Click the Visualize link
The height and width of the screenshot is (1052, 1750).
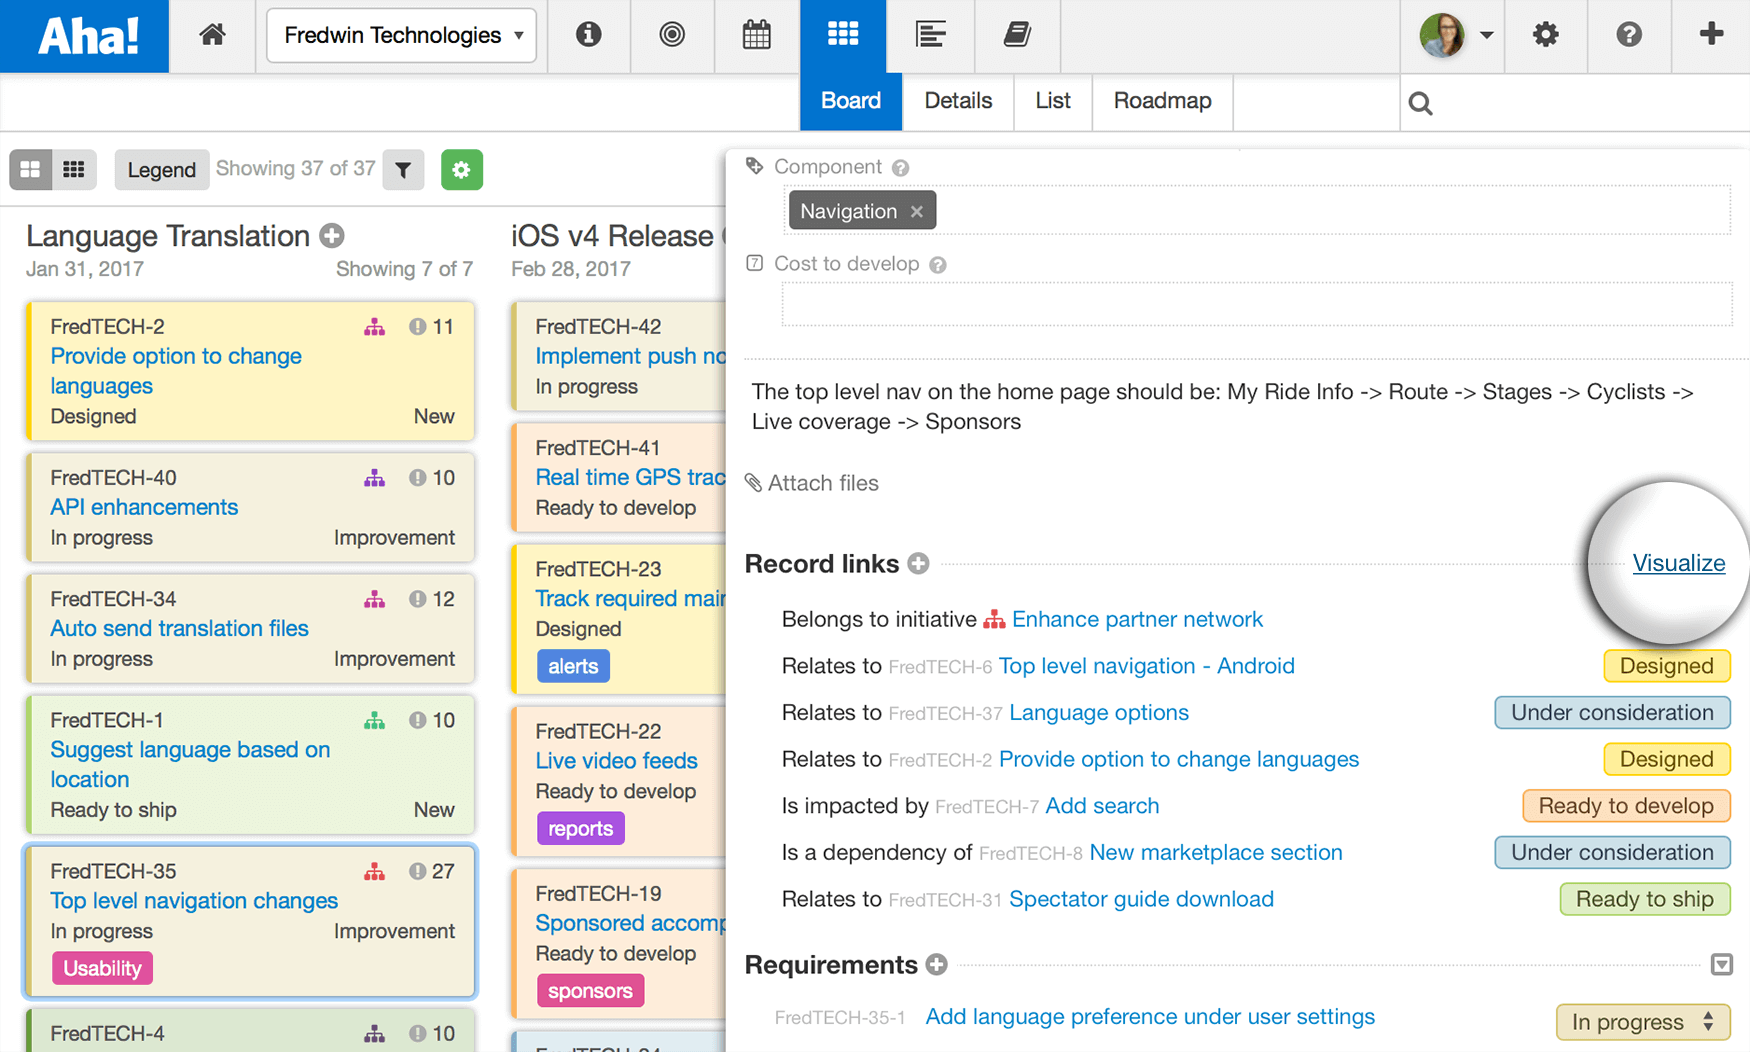1679,563
